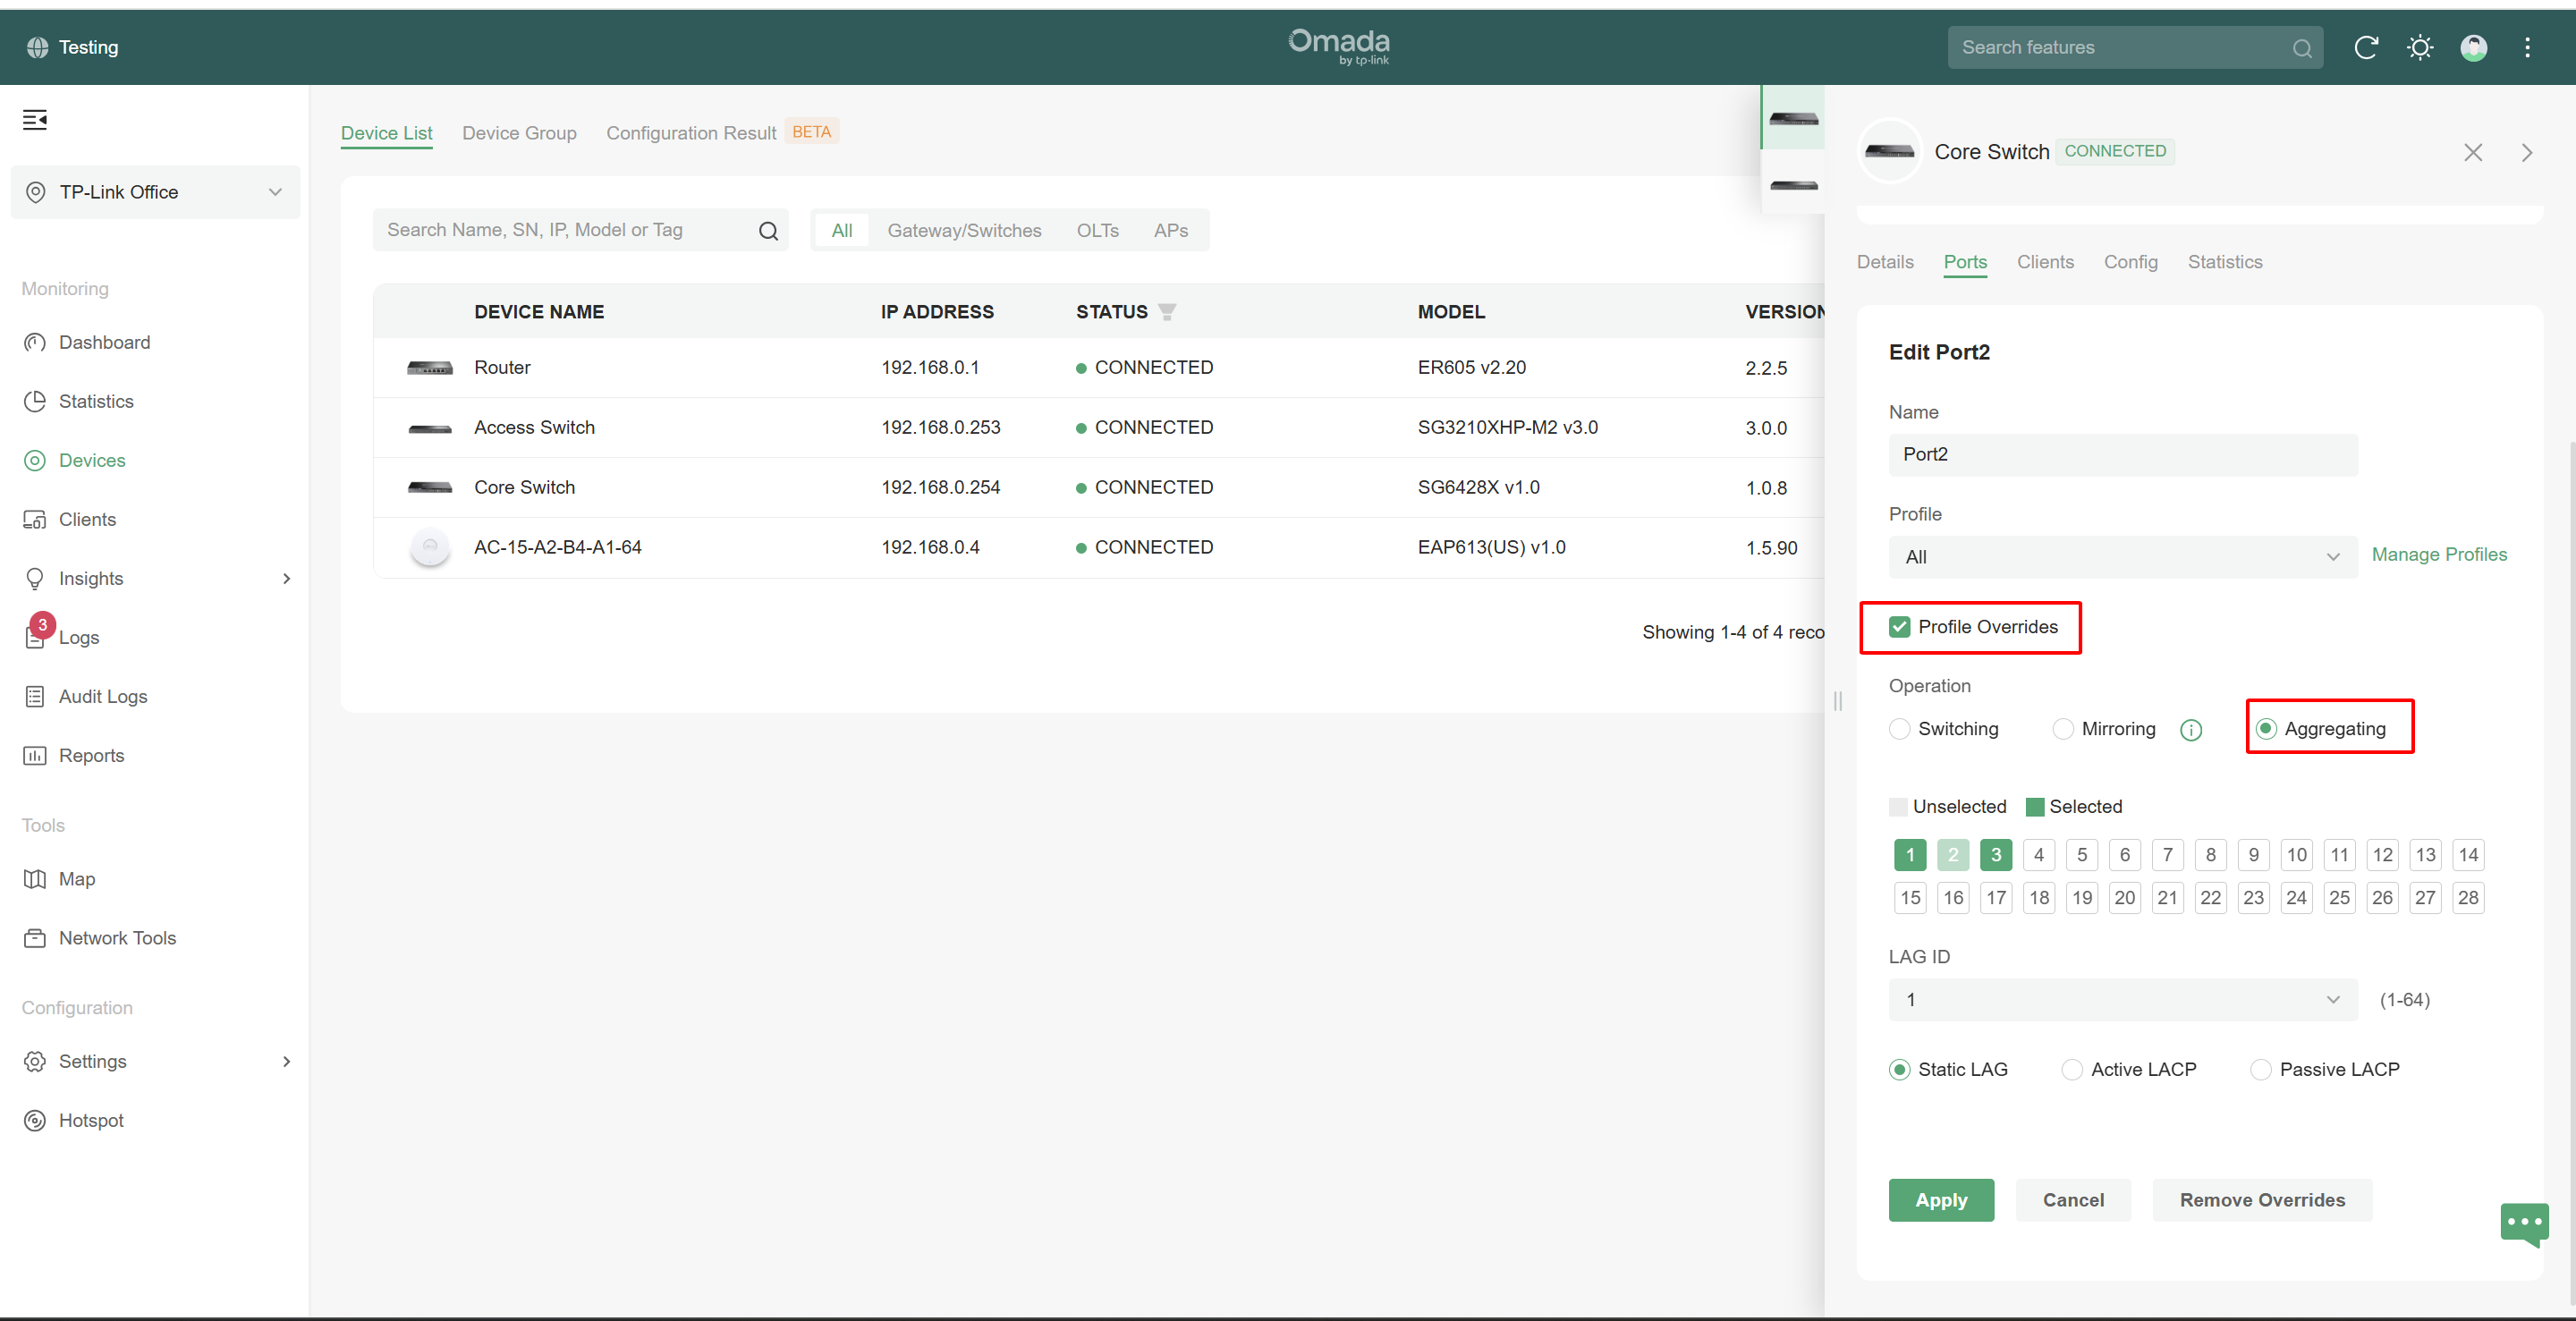2576x1321 pixels.
Task: Click the Cancel button
Action: coord(2072,1200)
